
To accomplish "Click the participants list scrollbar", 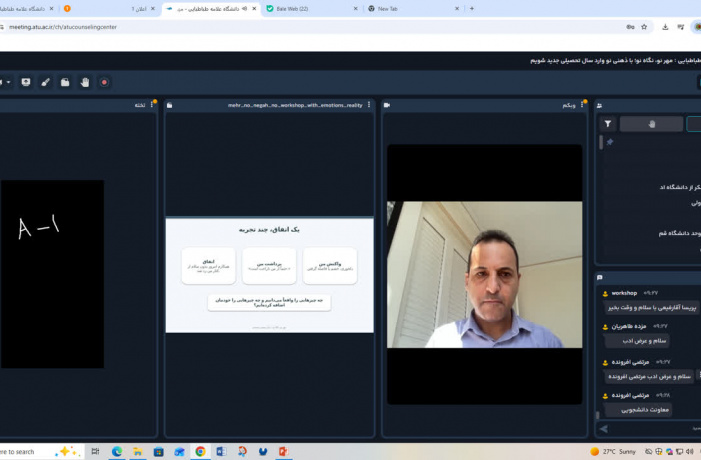I will [x=600, y=142].
